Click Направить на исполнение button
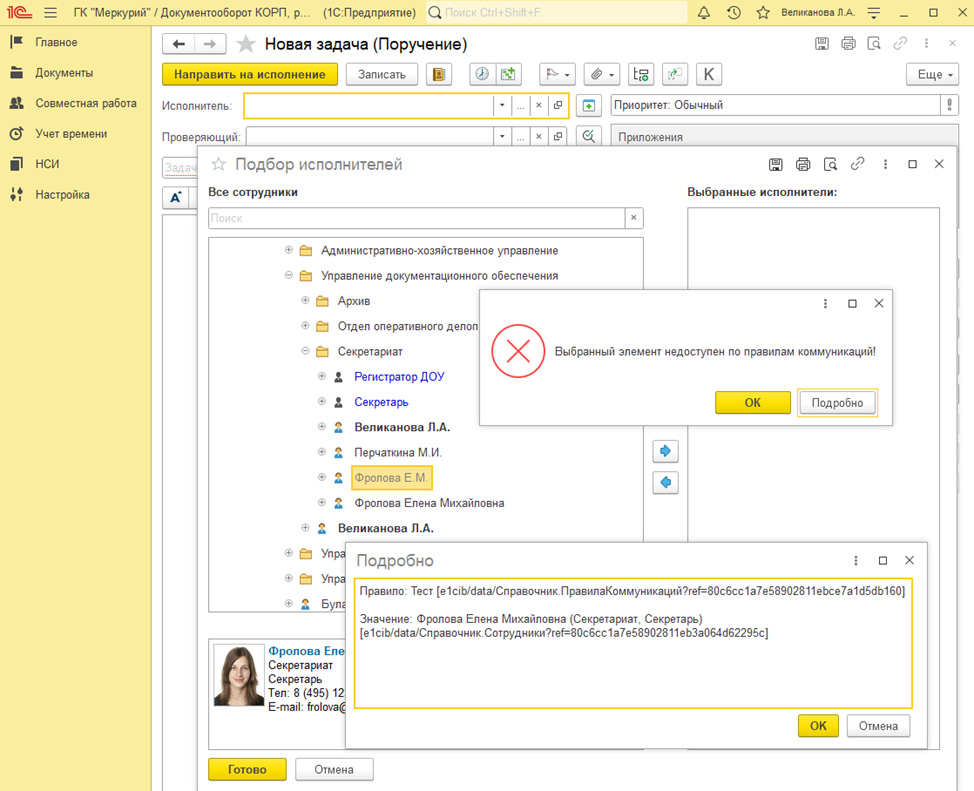Image resolution: width=974 pixels, height=791 pixels. click(250, 75)
